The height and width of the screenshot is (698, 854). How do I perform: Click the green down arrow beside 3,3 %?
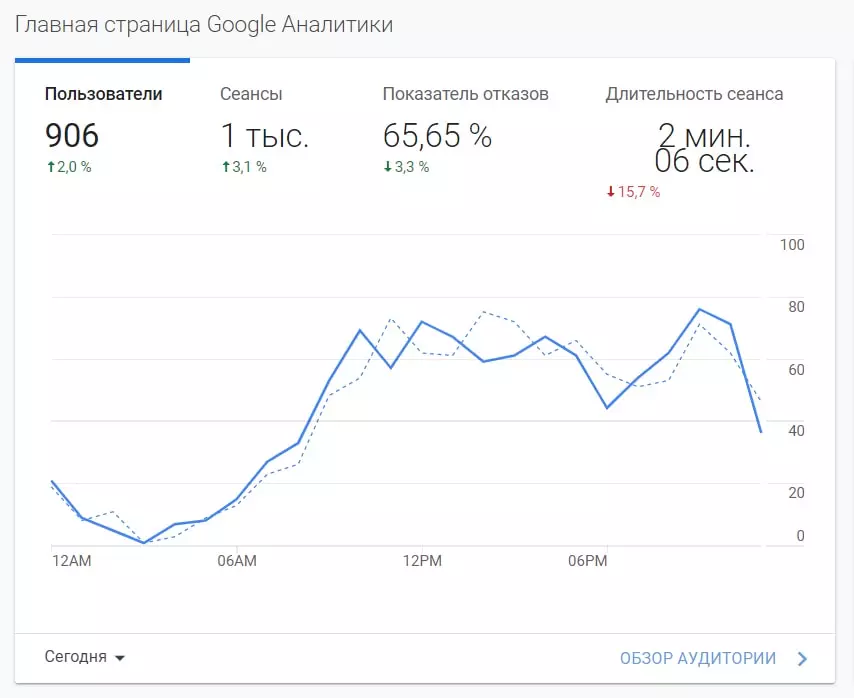pyautogui.click(x=388, y=167)
